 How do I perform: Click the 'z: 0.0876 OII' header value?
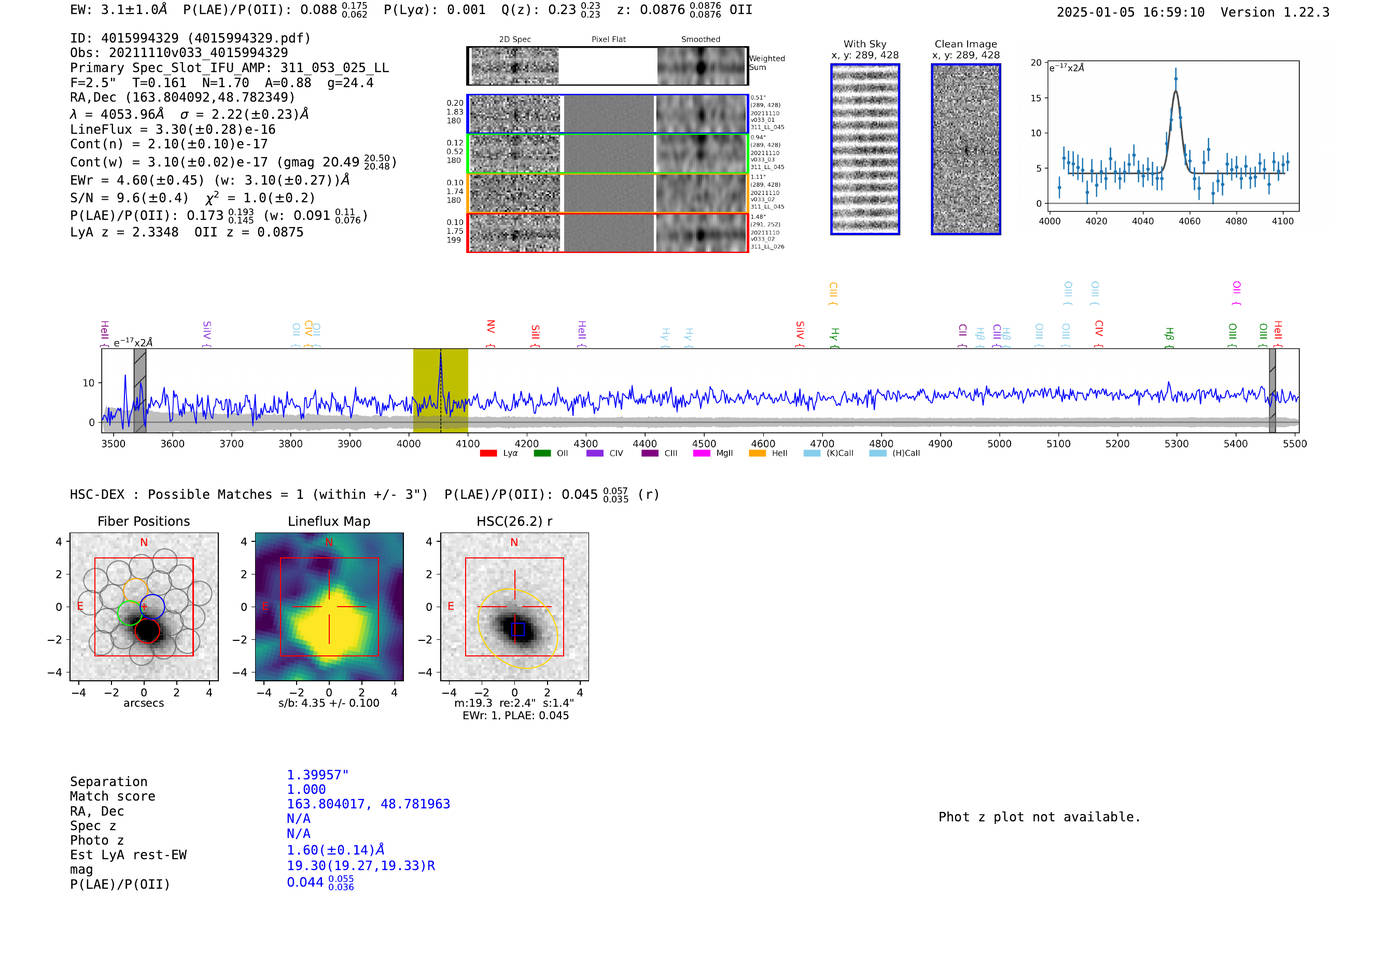tap(684, 10)
